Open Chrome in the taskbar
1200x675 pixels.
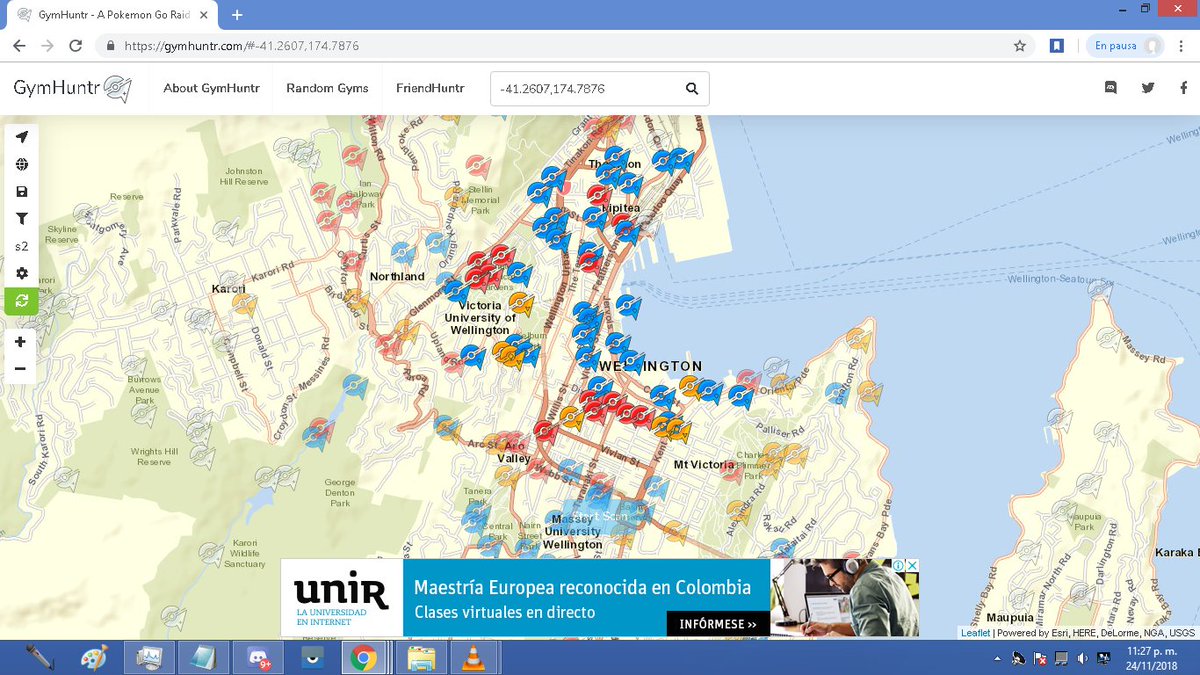point(365,658)
